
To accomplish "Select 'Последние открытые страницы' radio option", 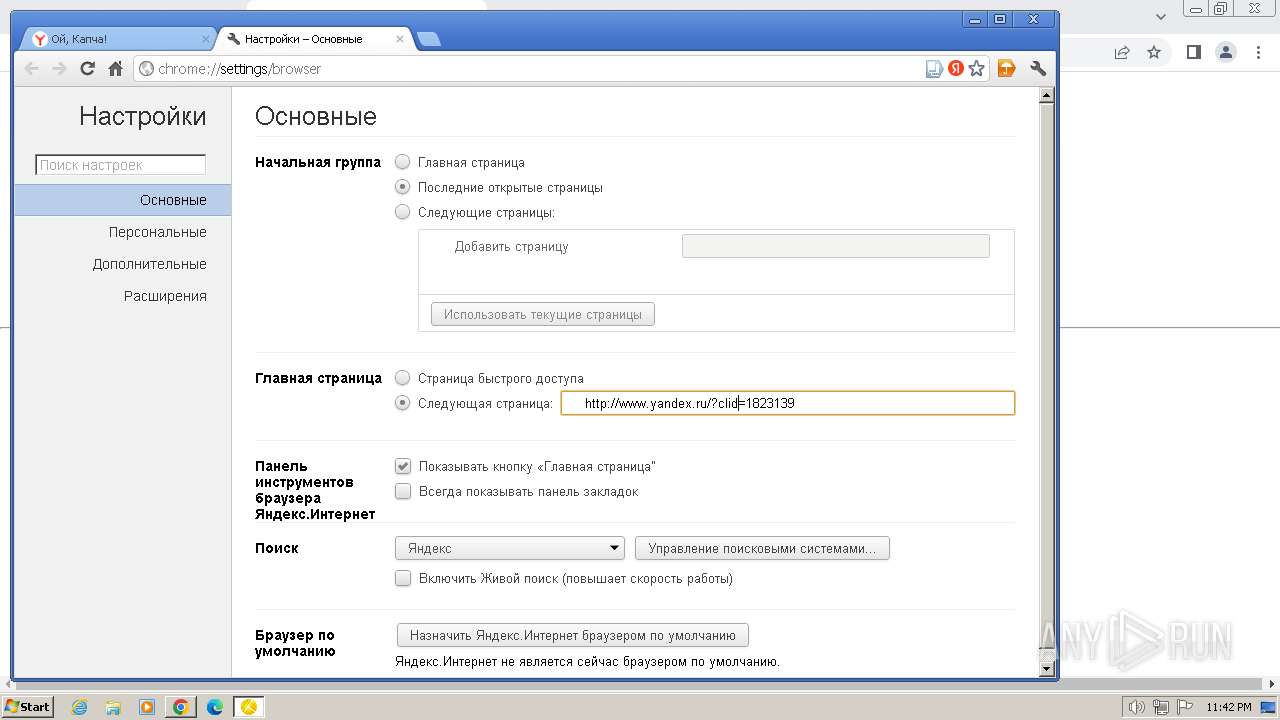I will coord(403,187).
